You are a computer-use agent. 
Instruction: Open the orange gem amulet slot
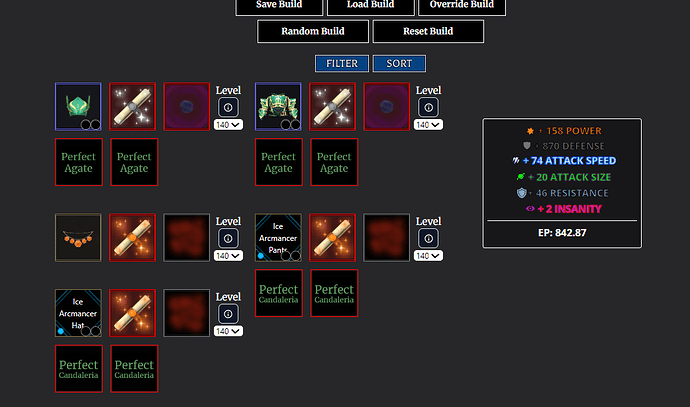pyautogui.click(x=78, y=238)
